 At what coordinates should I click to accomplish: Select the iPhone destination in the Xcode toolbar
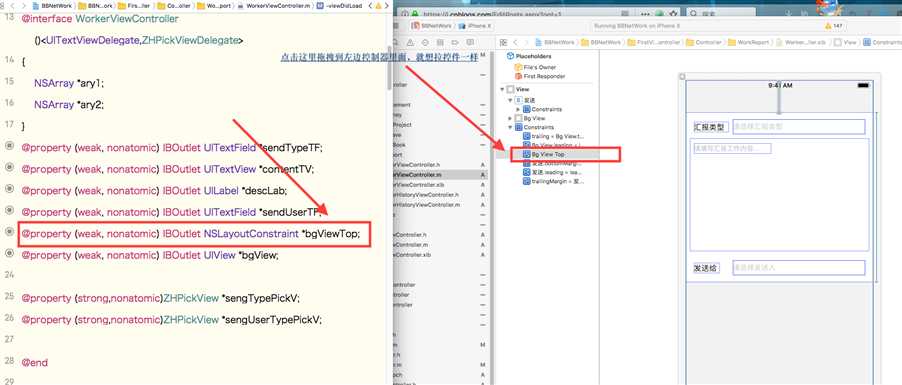475,26
